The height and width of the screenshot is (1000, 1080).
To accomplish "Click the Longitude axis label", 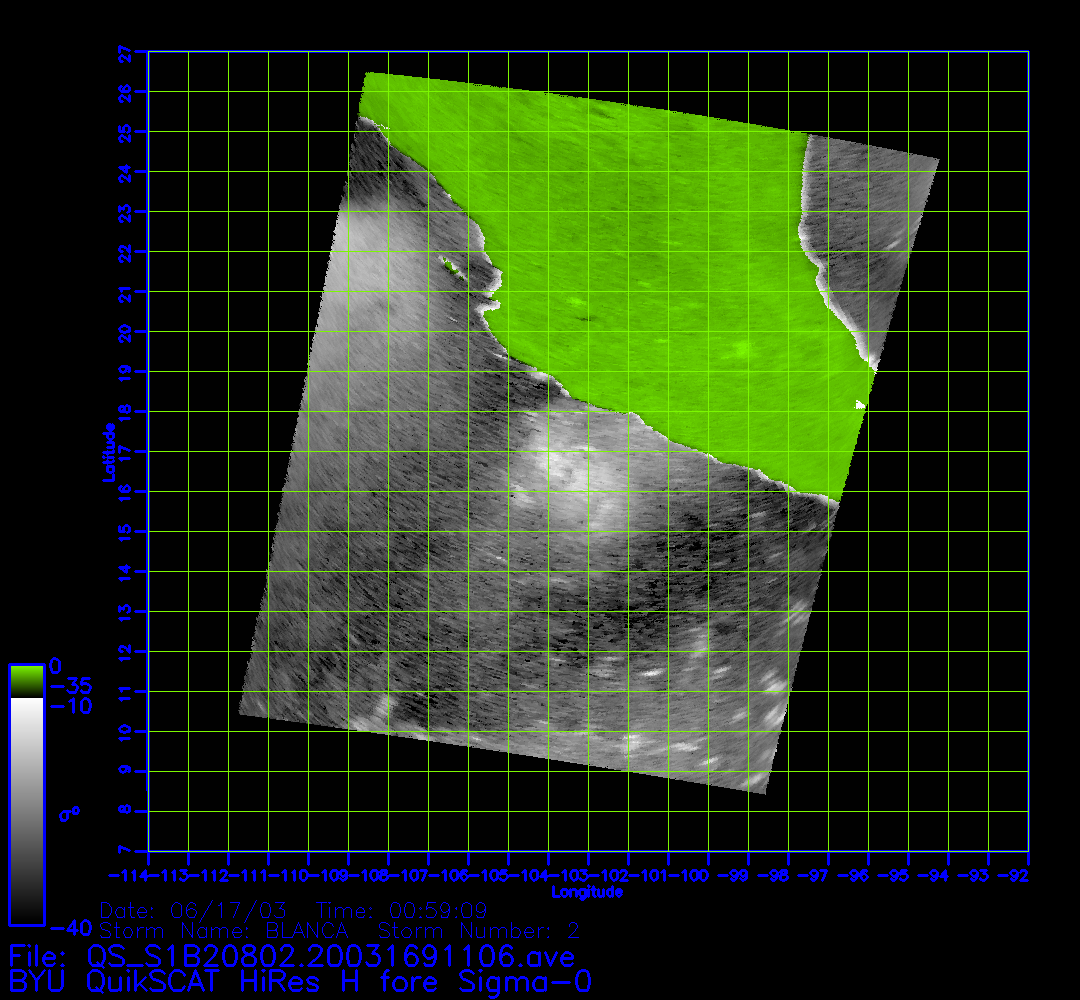I will pyautogui.click(x=588, y=892).
